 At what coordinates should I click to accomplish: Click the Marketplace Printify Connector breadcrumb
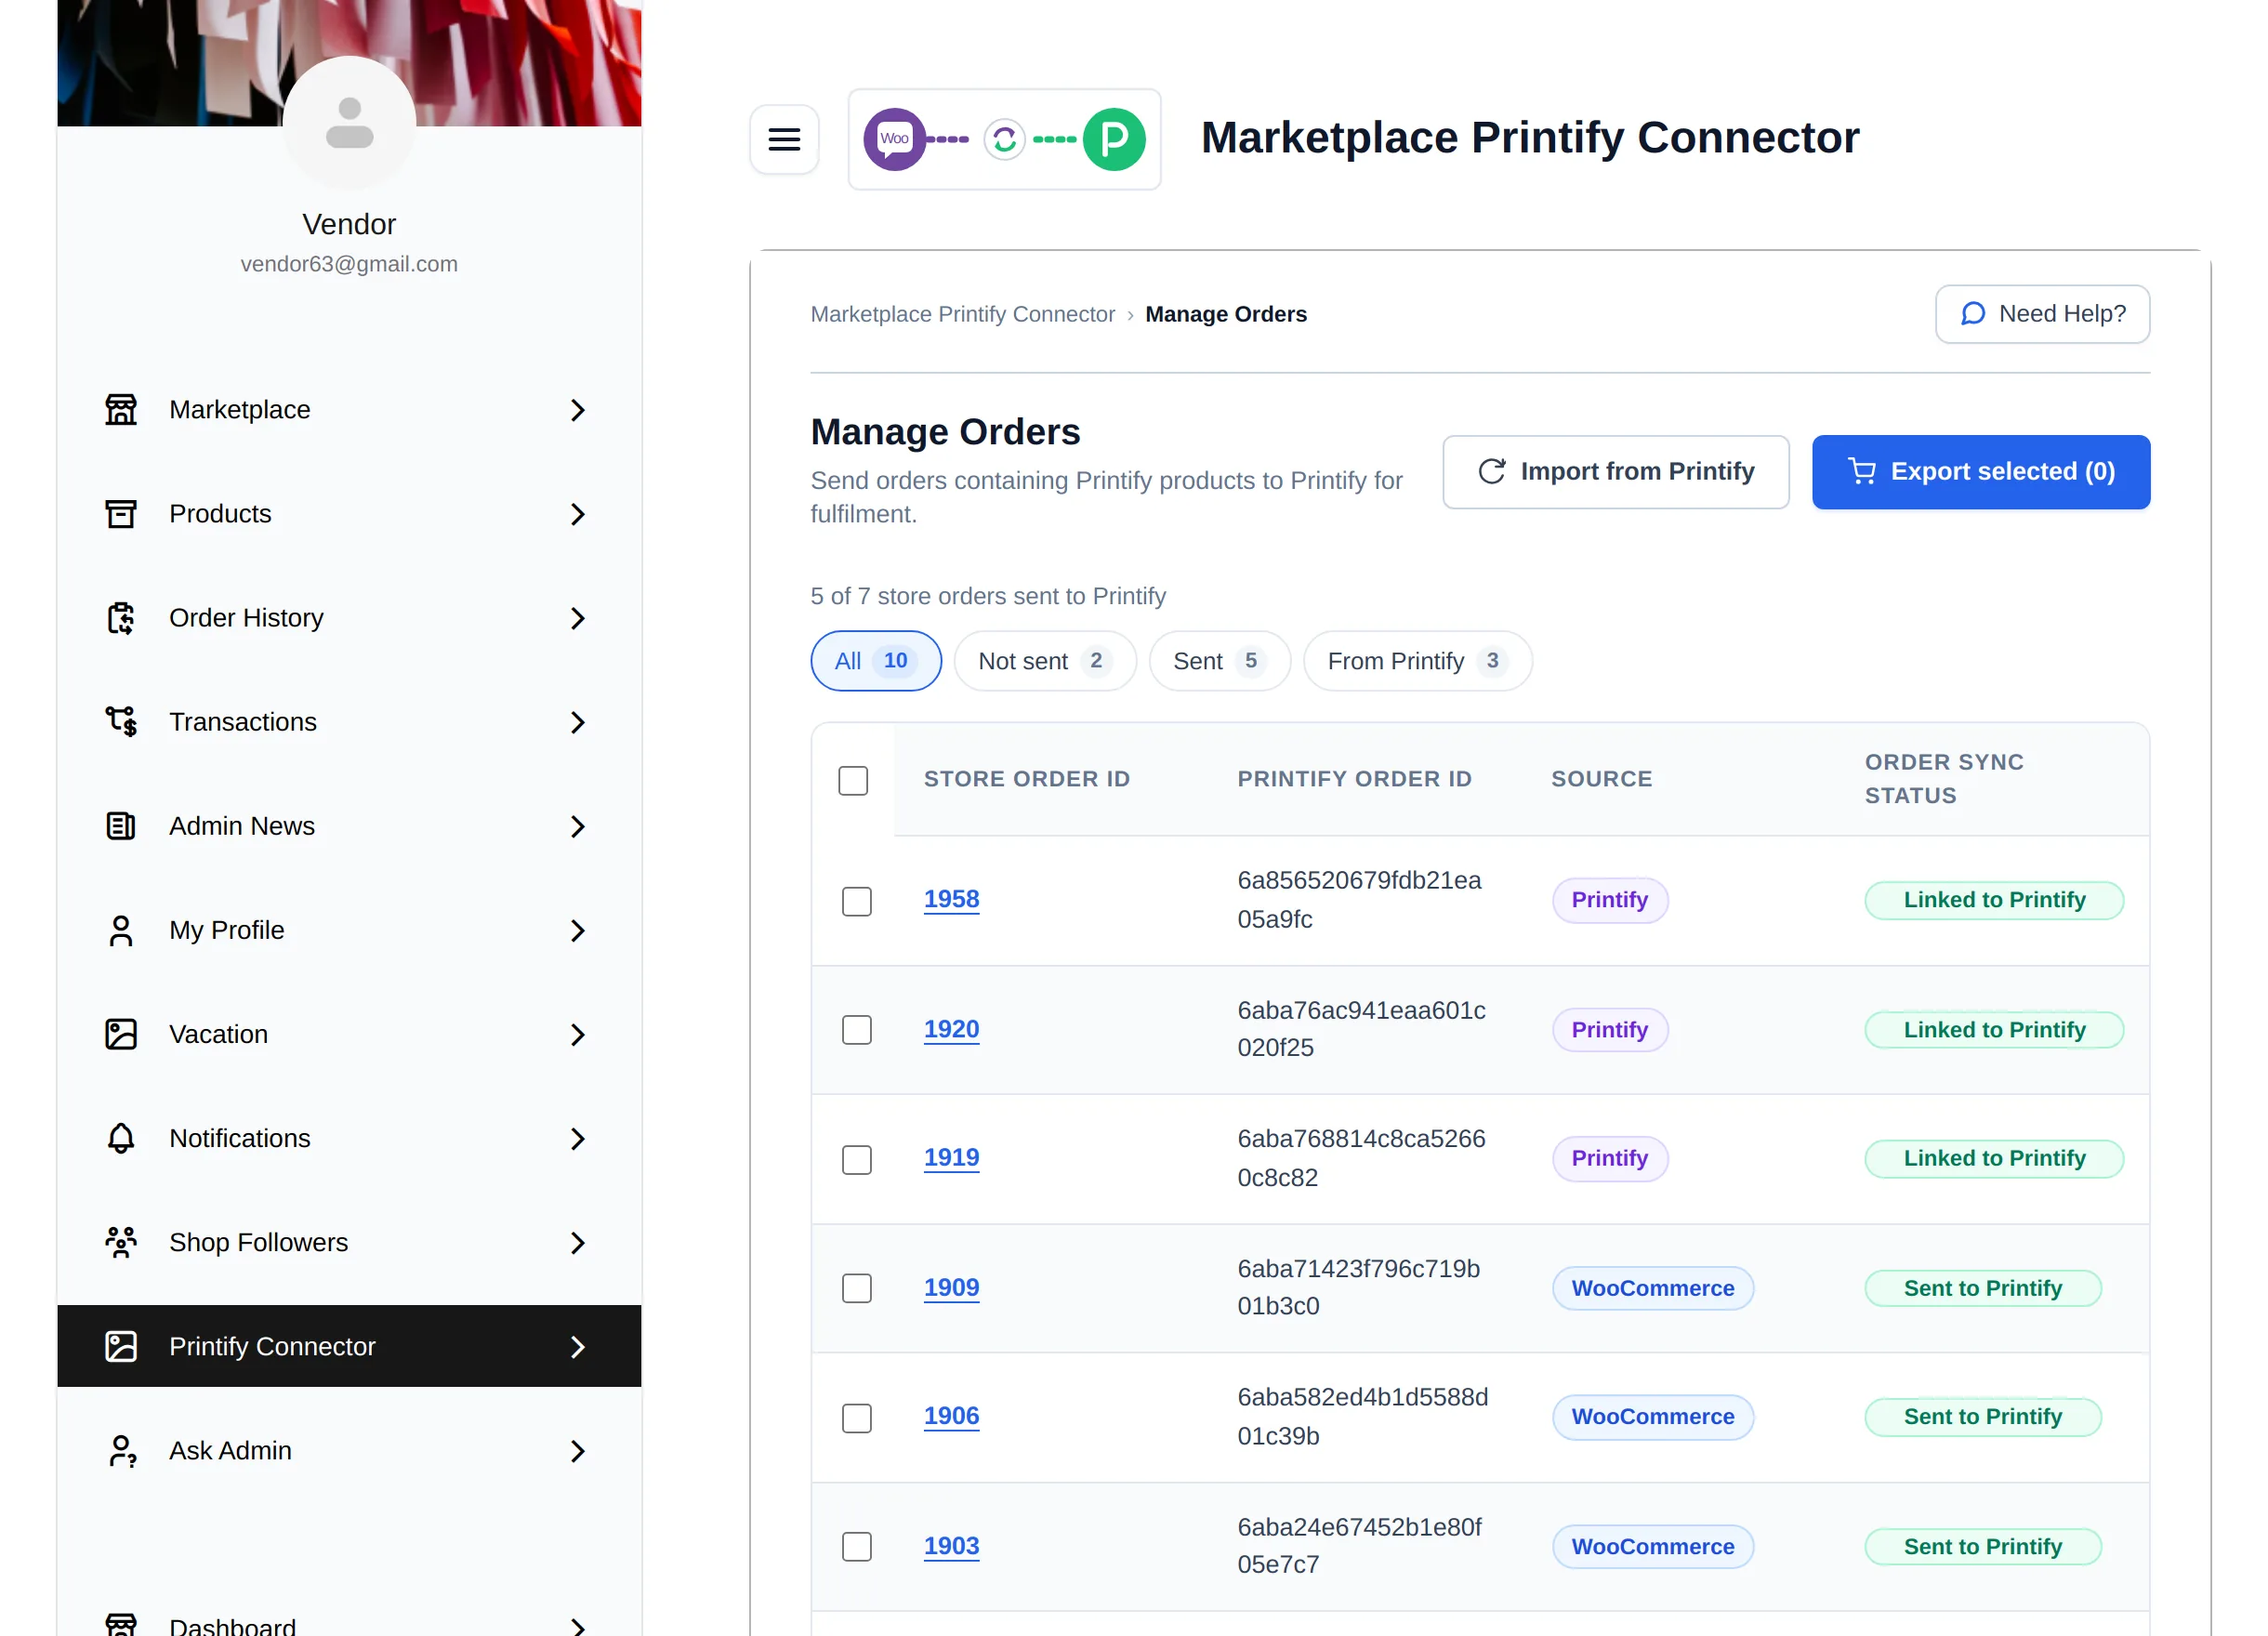click(962, 314)
